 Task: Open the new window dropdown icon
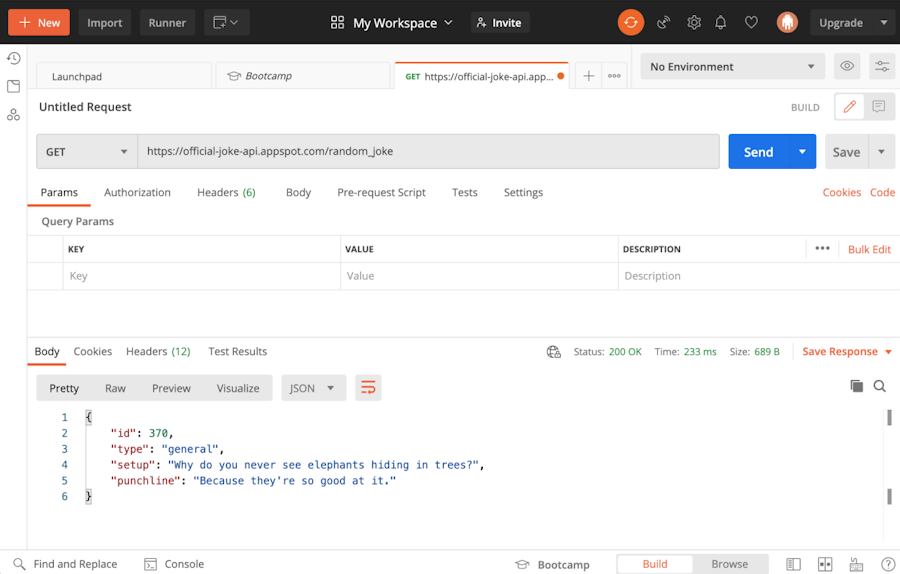(x=226, y=22)
